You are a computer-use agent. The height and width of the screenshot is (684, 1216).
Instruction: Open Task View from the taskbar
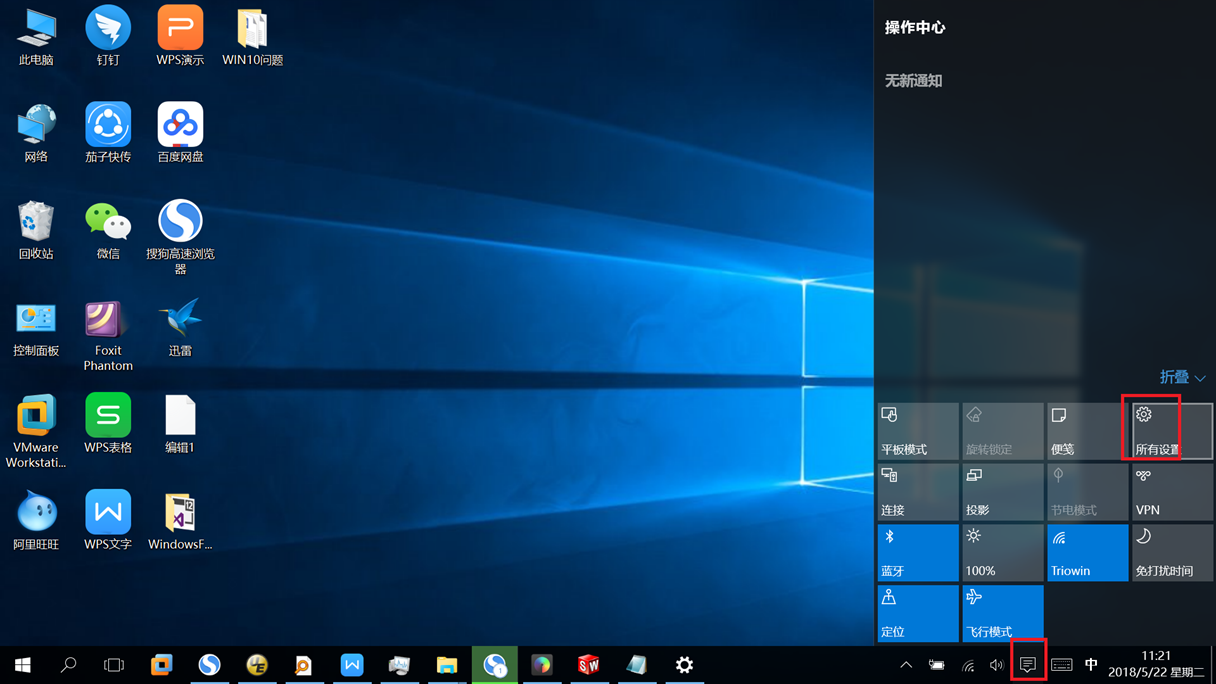[114, 665]
